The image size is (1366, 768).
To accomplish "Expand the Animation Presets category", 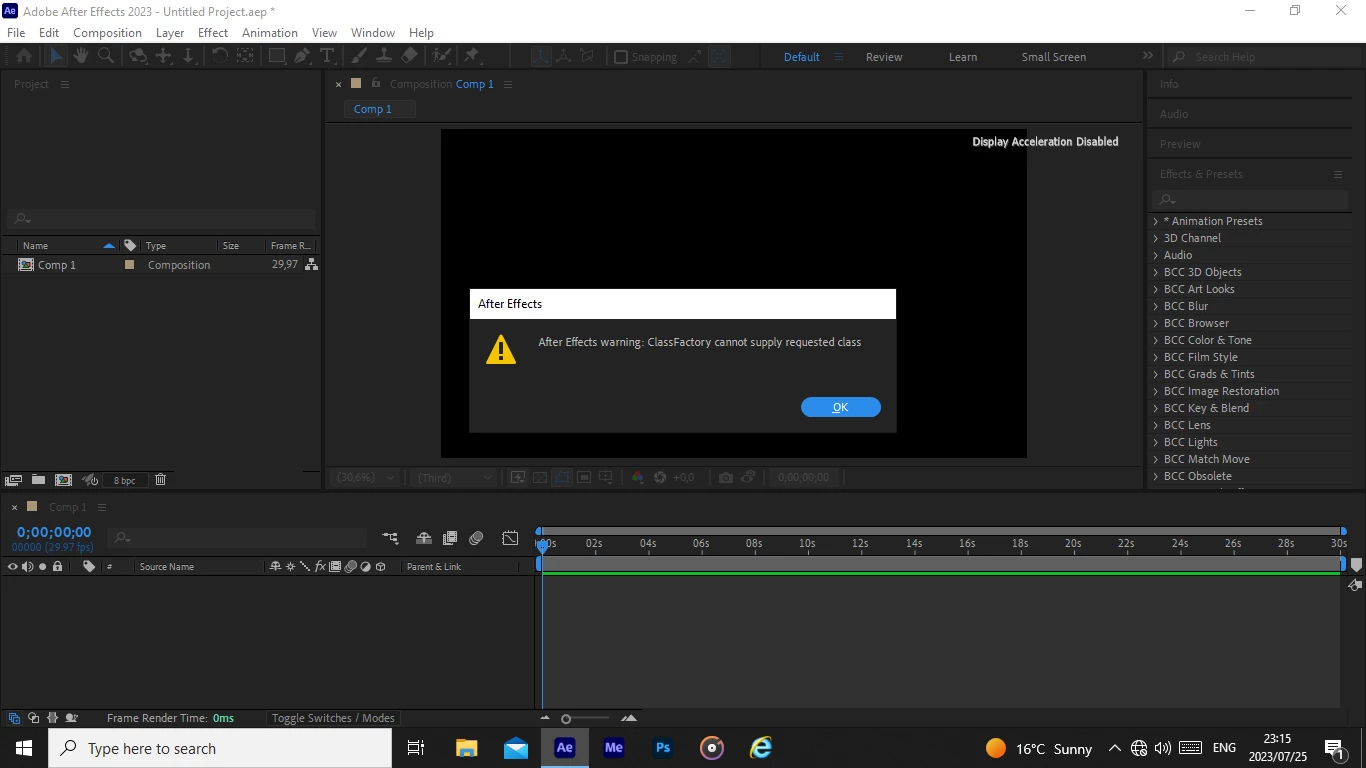I will pyautogui.click(x=1156, y=221).
